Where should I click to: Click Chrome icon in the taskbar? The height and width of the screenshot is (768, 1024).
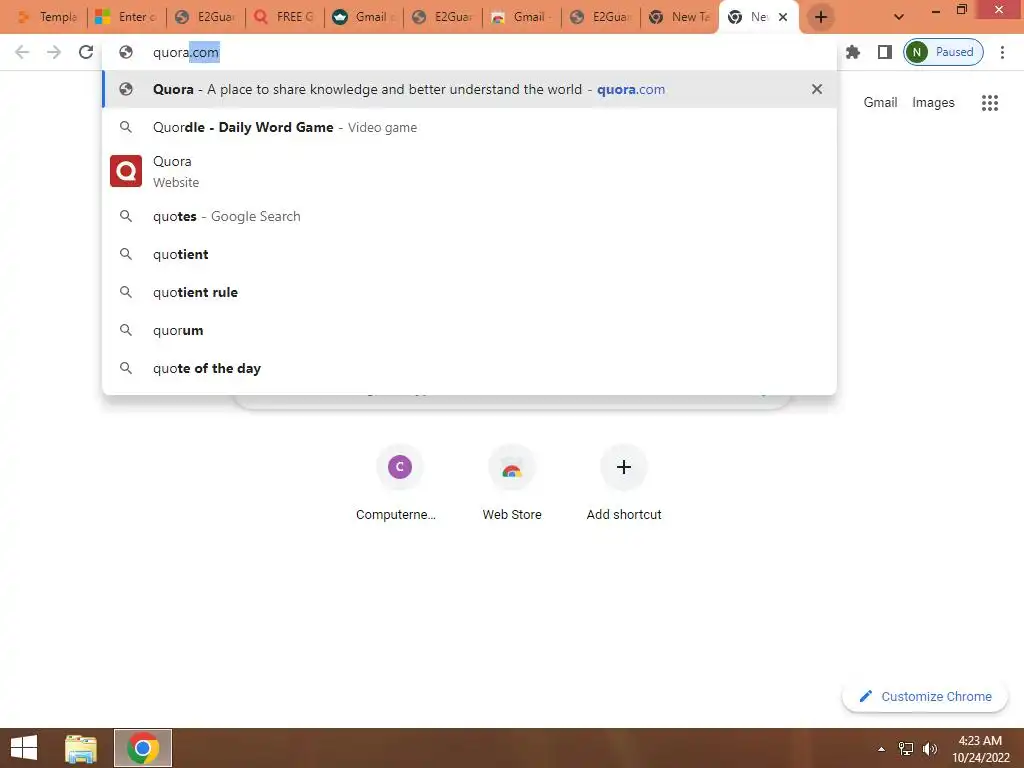[143, 748]
